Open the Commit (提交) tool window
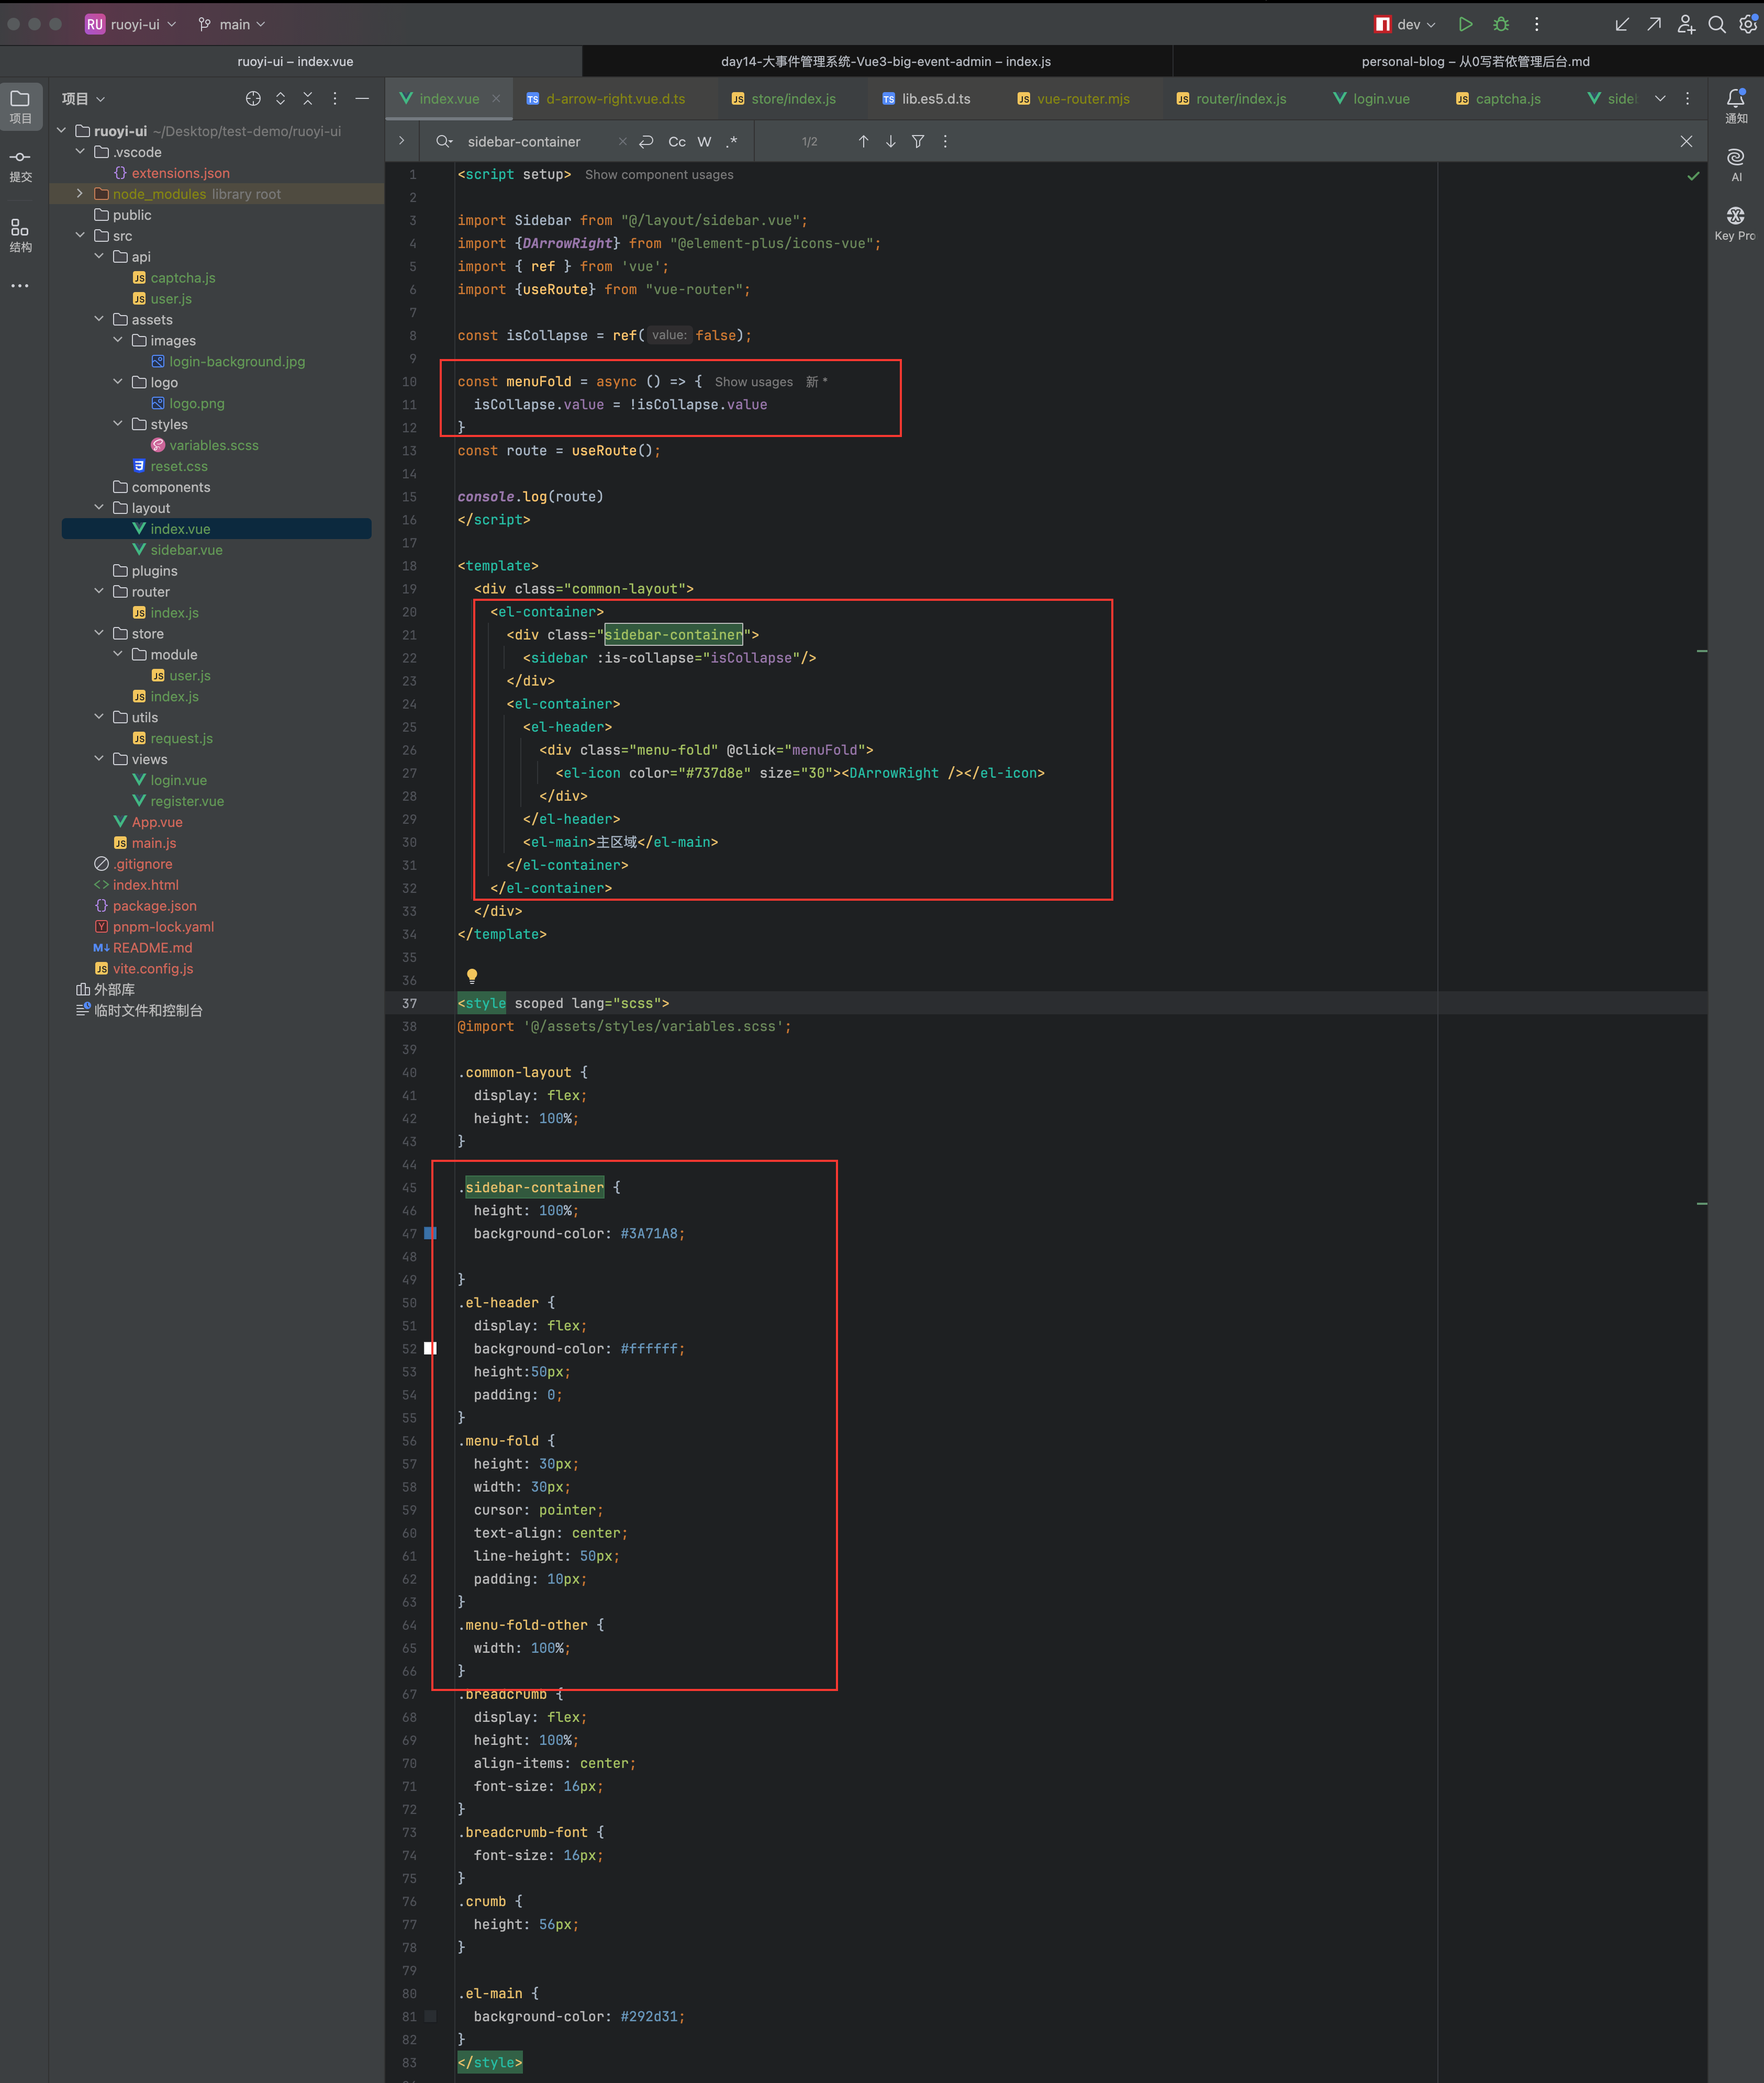This screenshot has width=1764, height=2083. pos(20,166)
